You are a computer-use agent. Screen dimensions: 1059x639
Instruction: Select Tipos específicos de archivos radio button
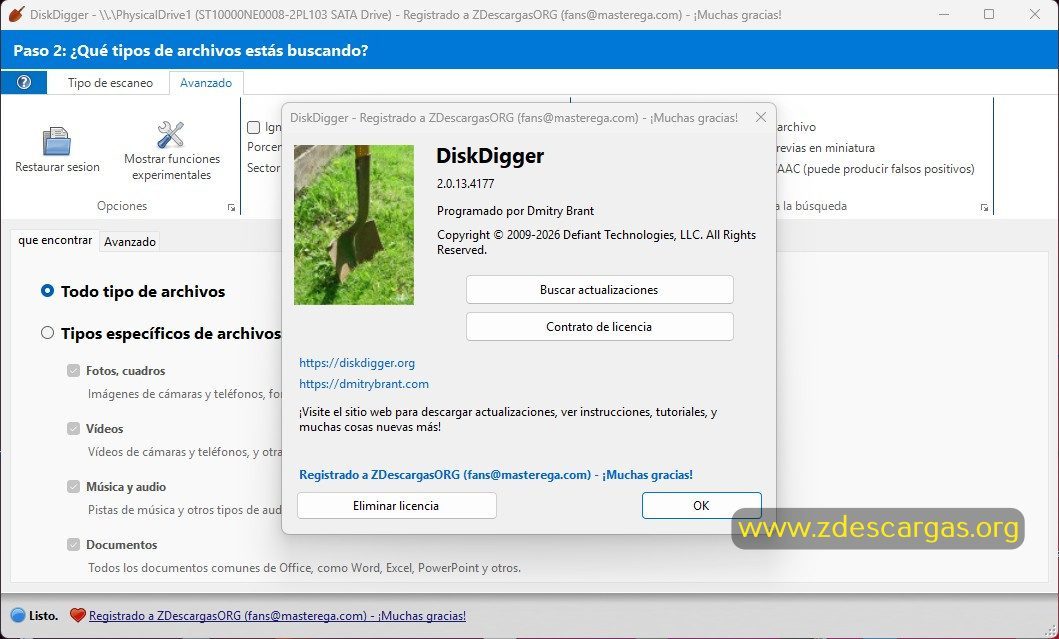pyautogui.click(x=47, y=333)
